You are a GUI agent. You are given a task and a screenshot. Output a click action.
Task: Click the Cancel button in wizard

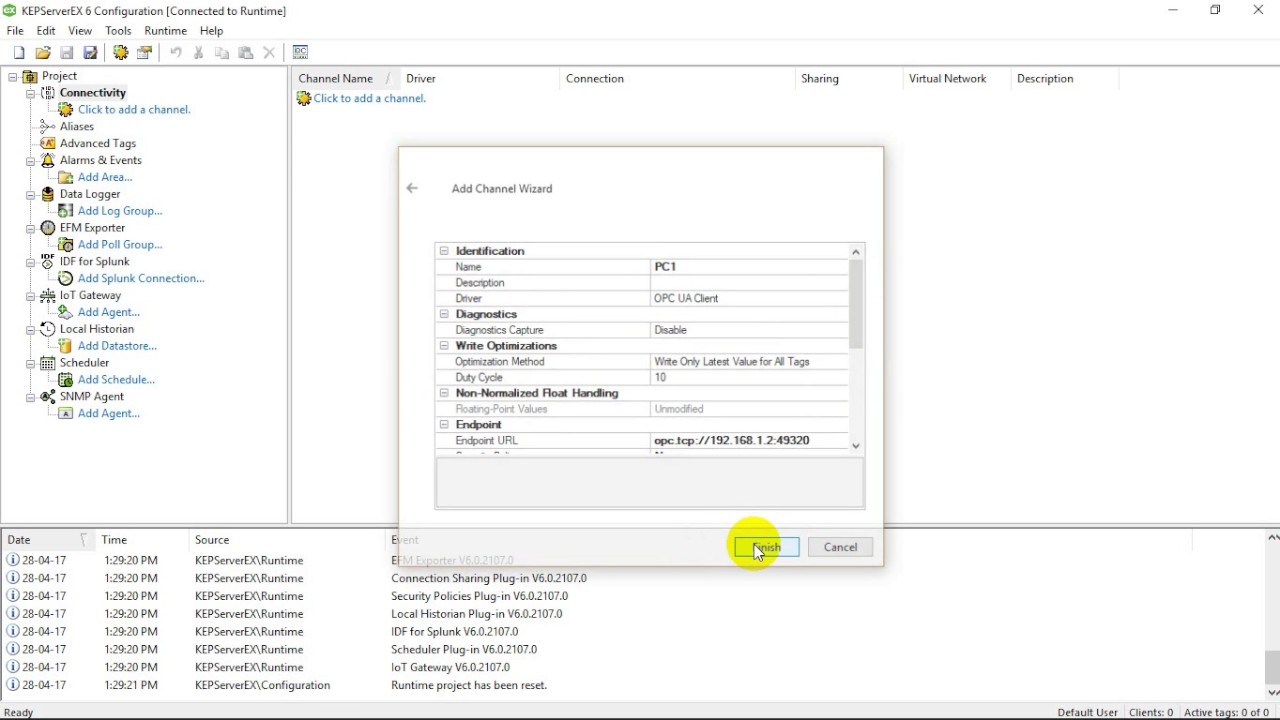[840, 547]
